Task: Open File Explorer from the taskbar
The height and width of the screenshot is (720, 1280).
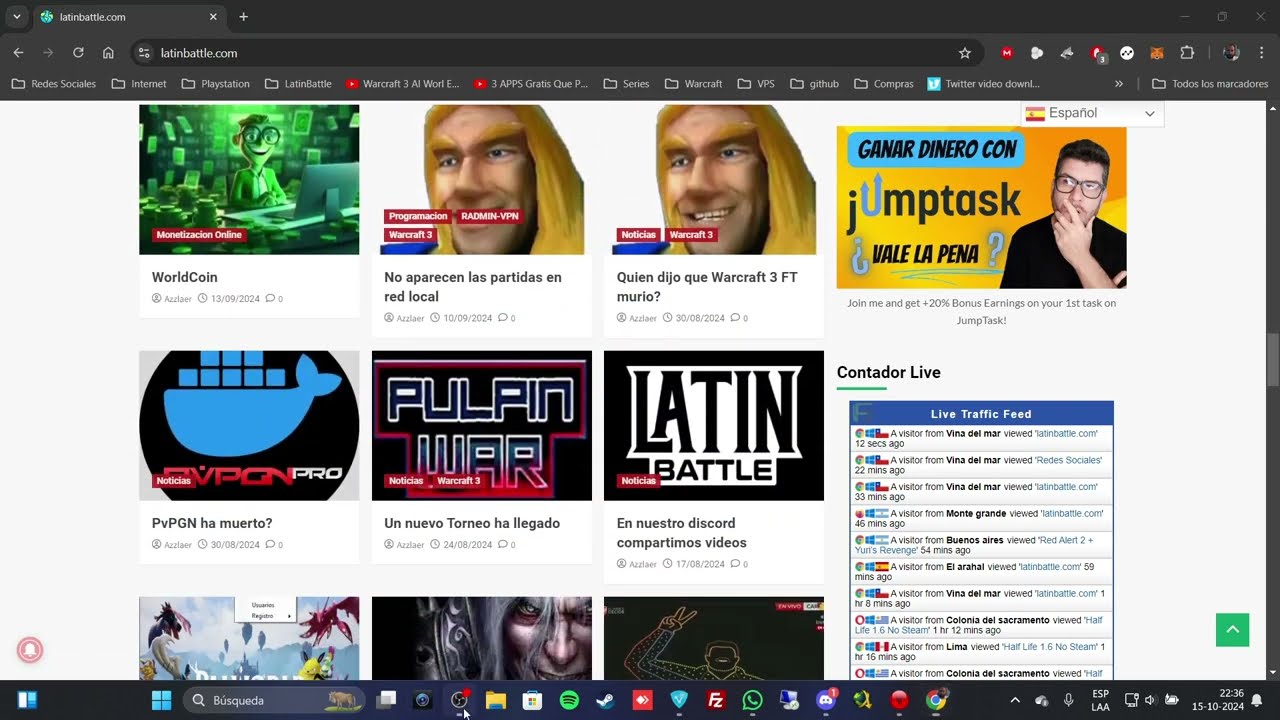Action: coord(496,700)
